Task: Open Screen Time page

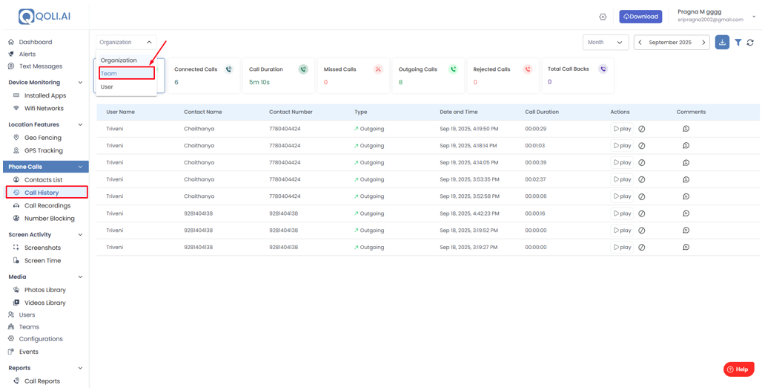Action: coord(43,260)
